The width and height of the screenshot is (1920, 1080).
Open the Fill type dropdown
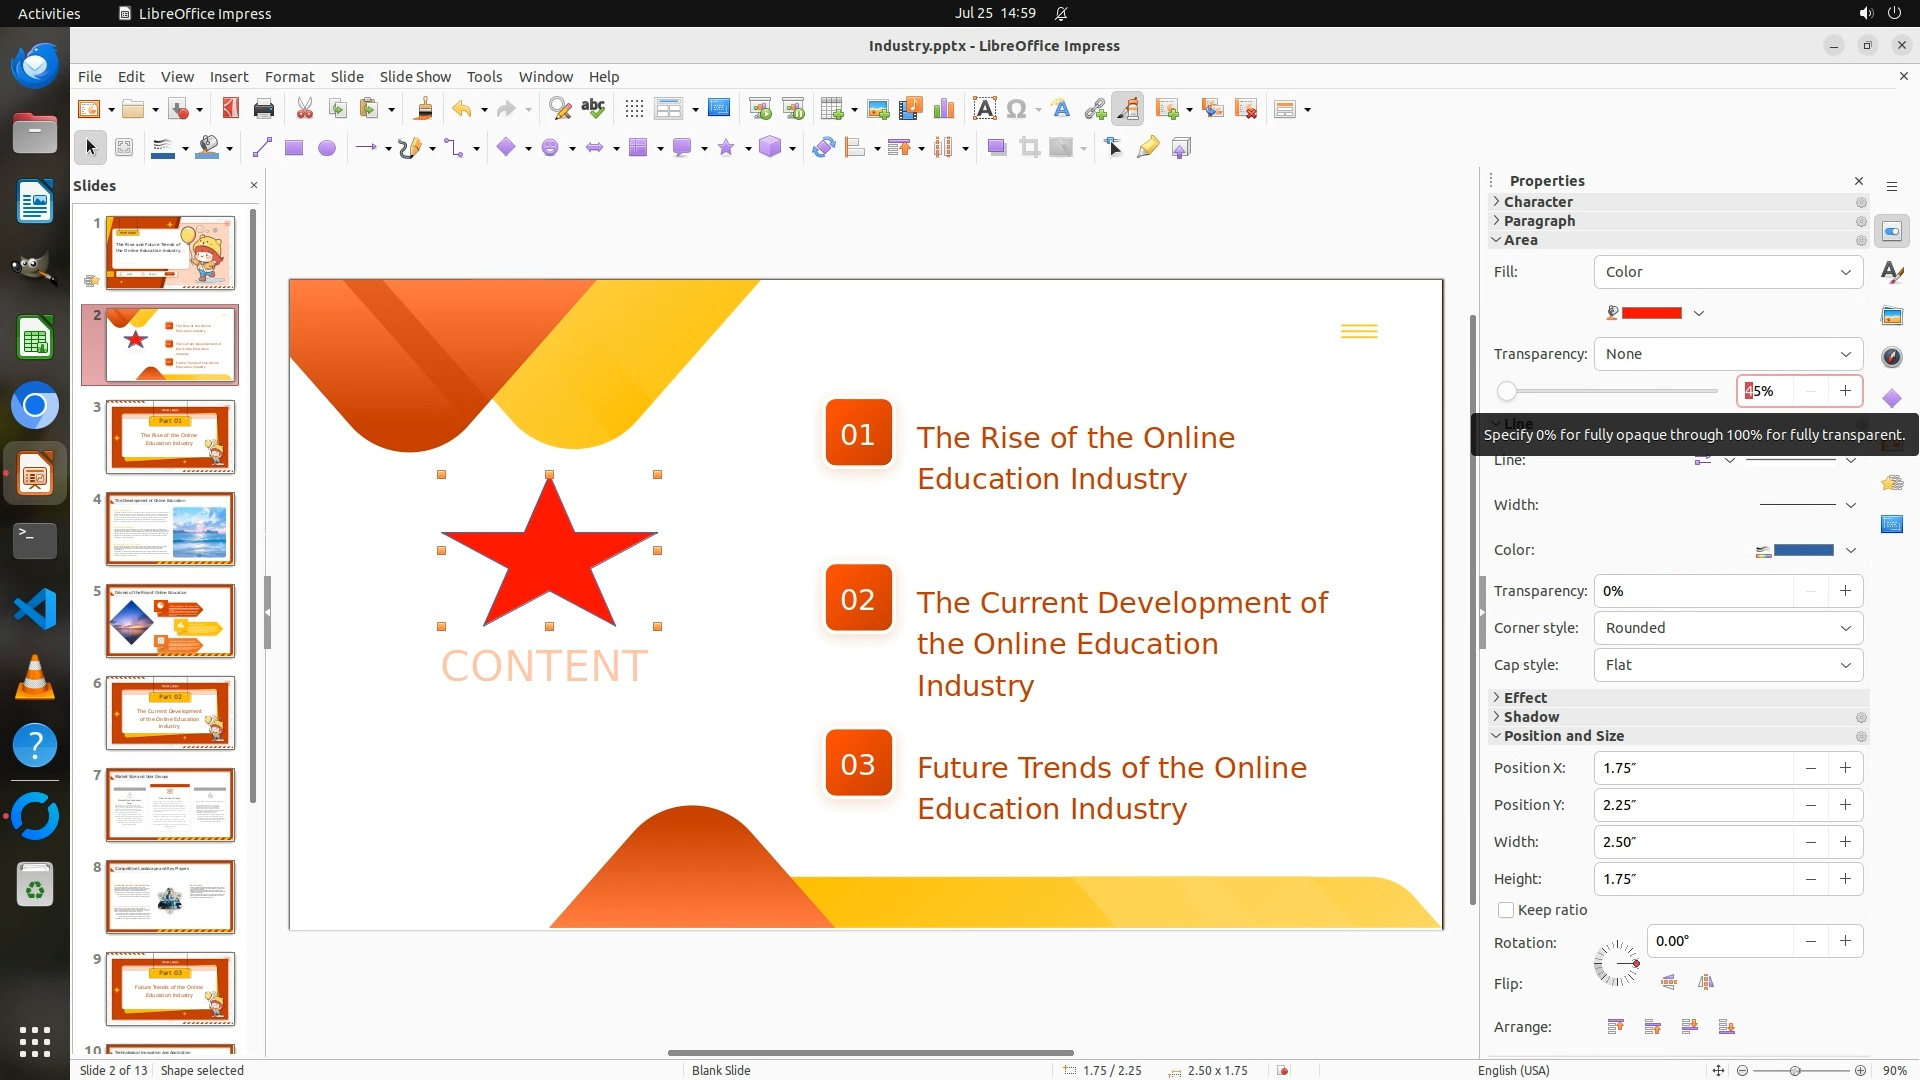tap(1727, 272)
